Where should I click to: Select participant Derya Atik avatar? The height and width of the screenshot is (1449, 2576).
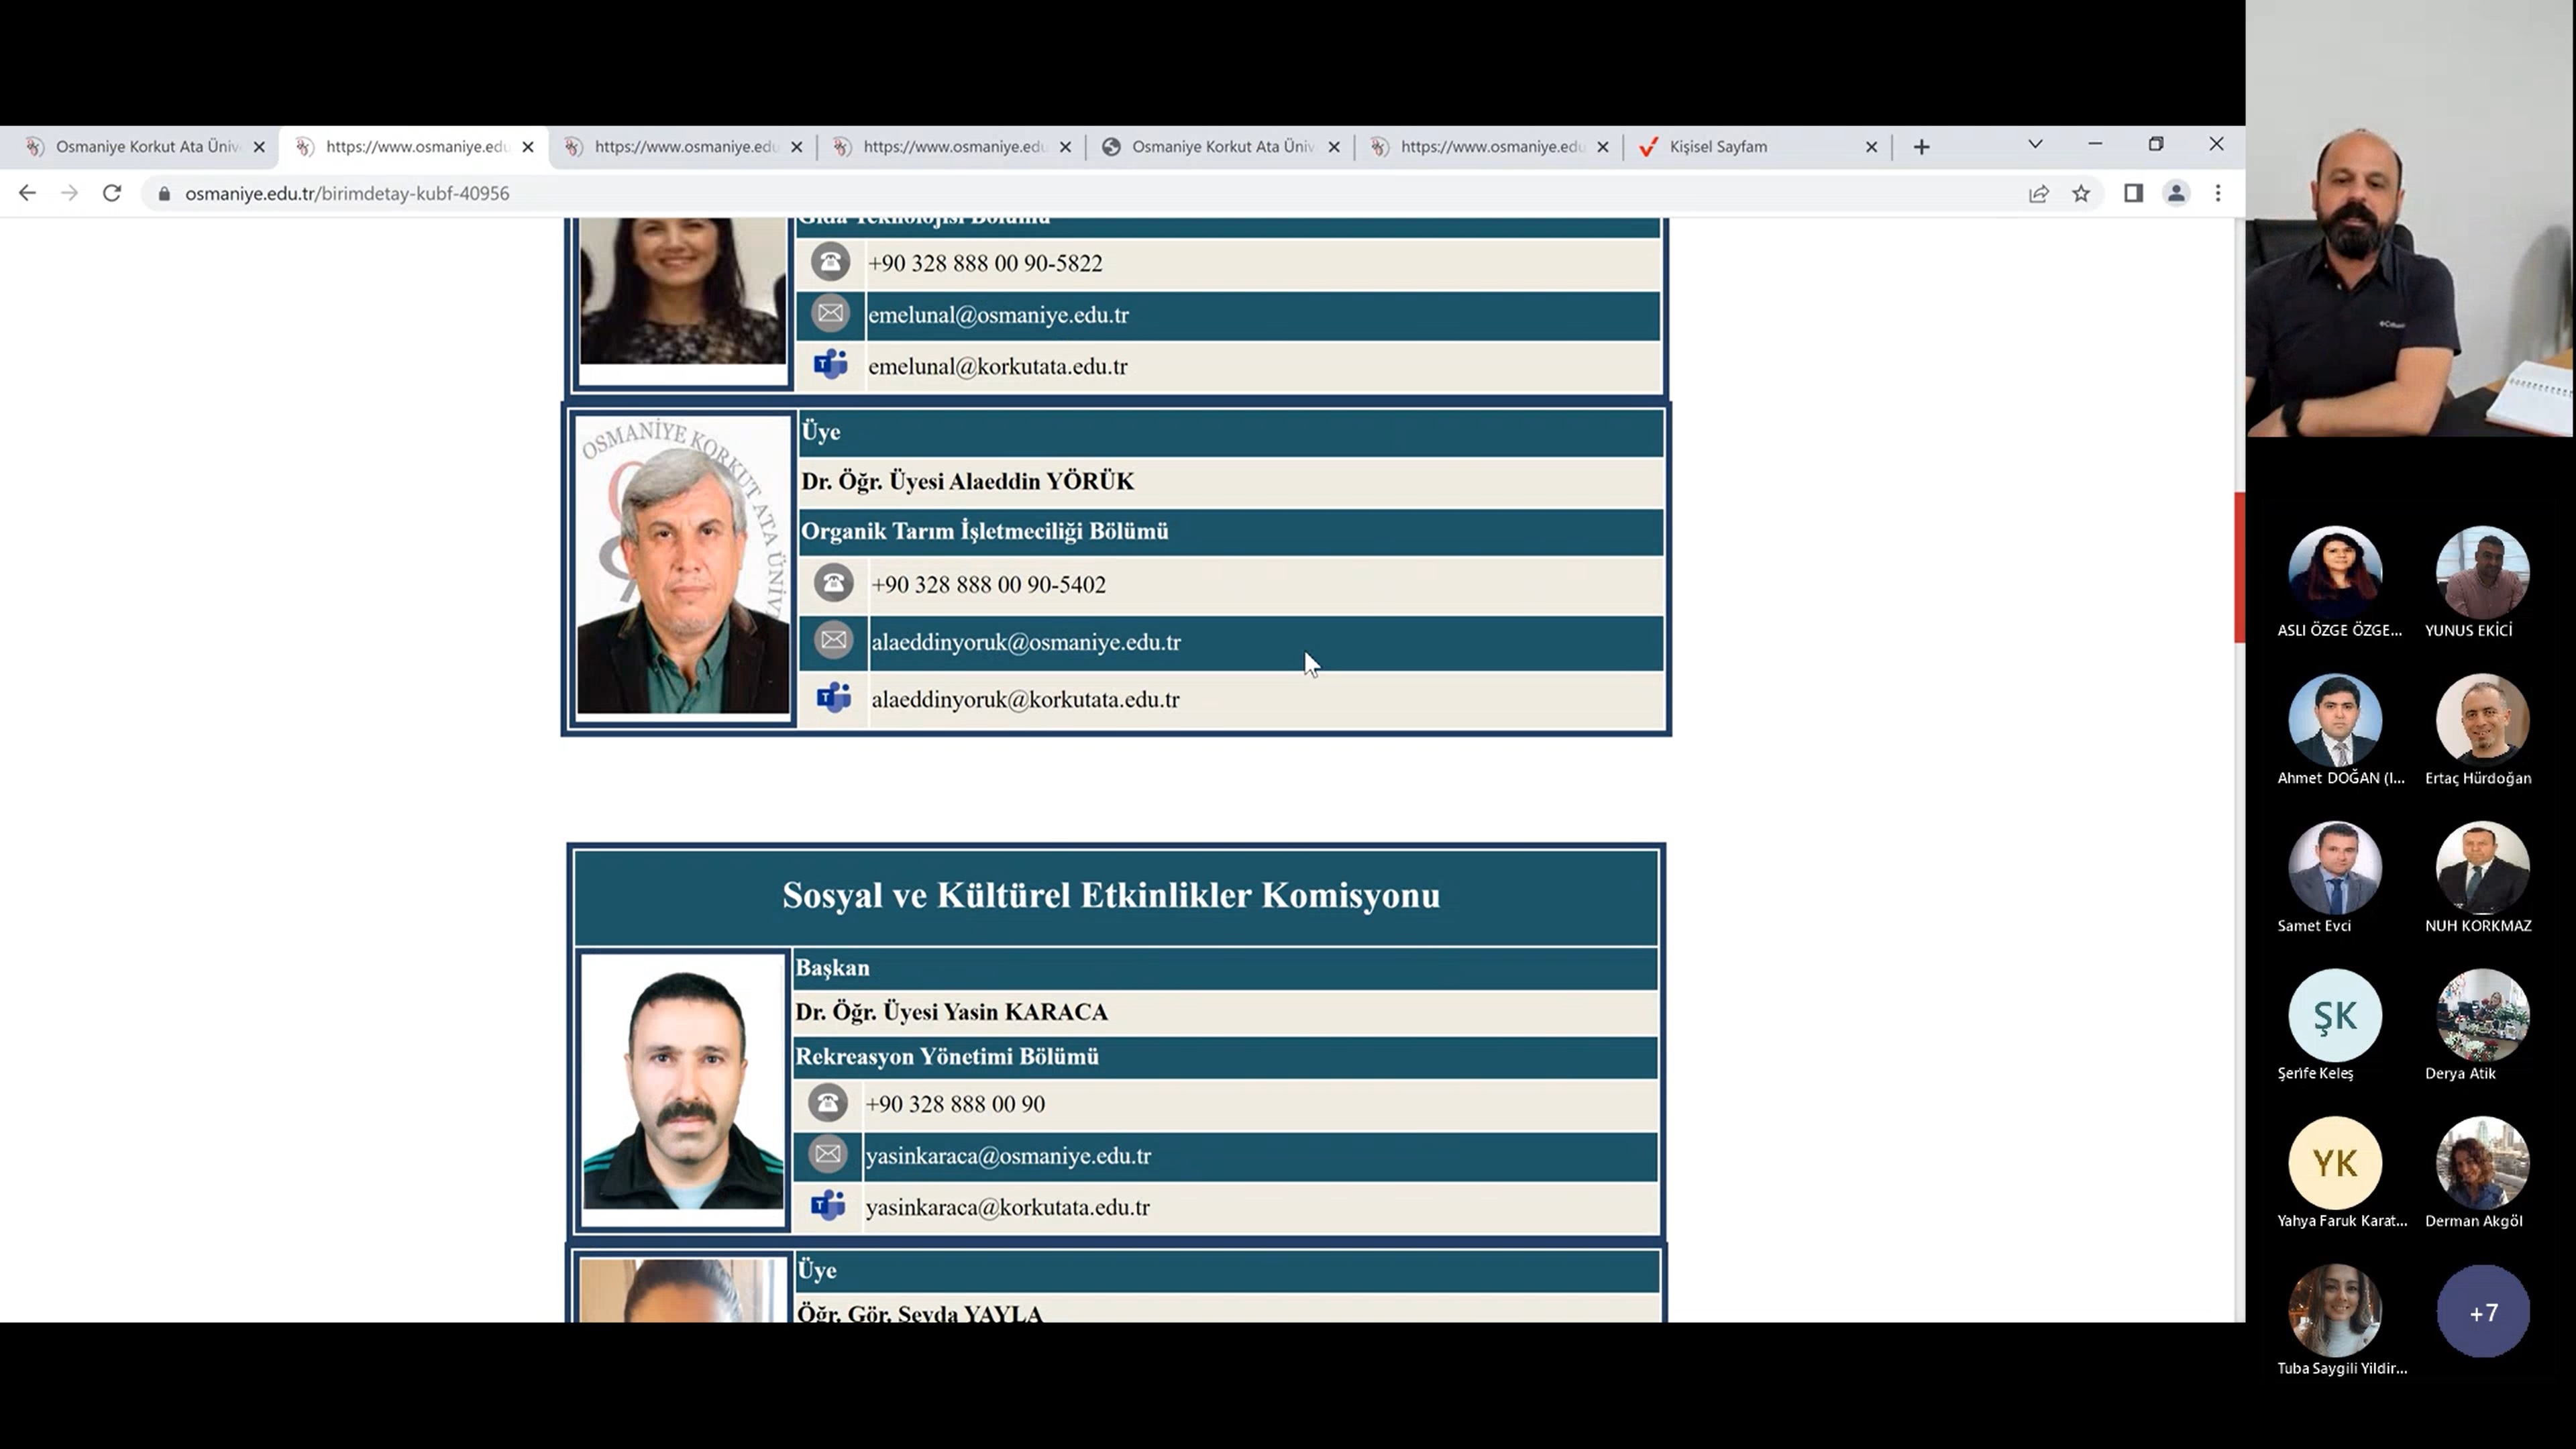(2482, 1015)
